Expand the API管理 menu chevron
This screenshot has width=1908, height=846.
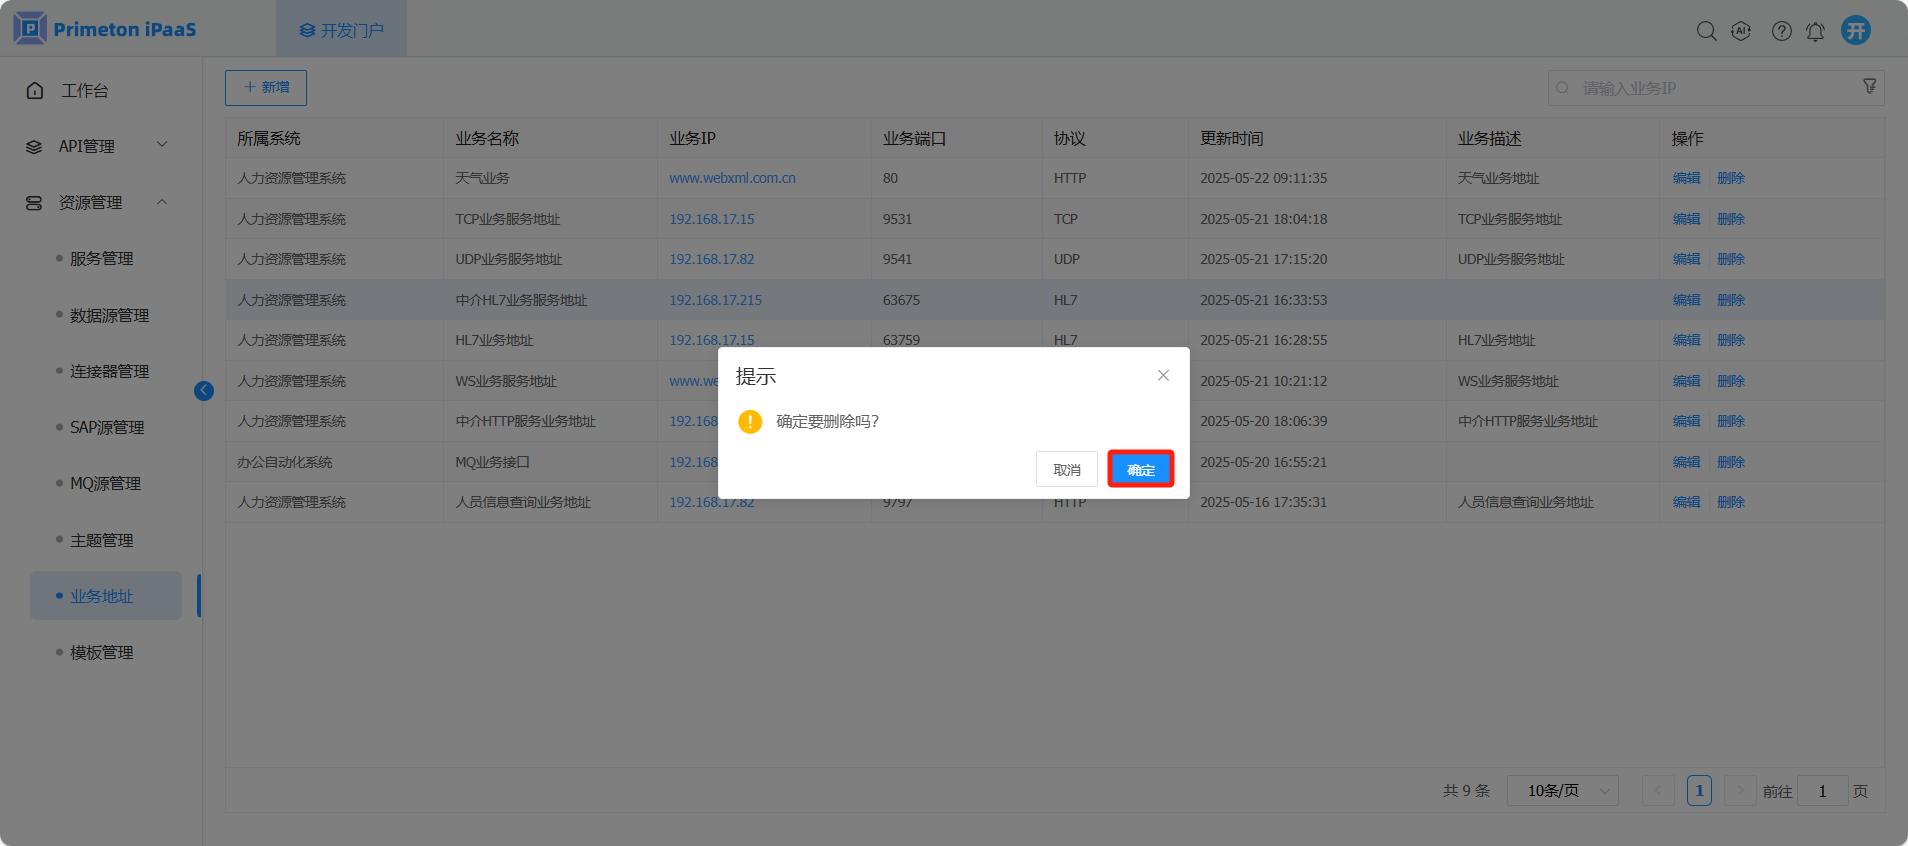click(x=162, y=145)
